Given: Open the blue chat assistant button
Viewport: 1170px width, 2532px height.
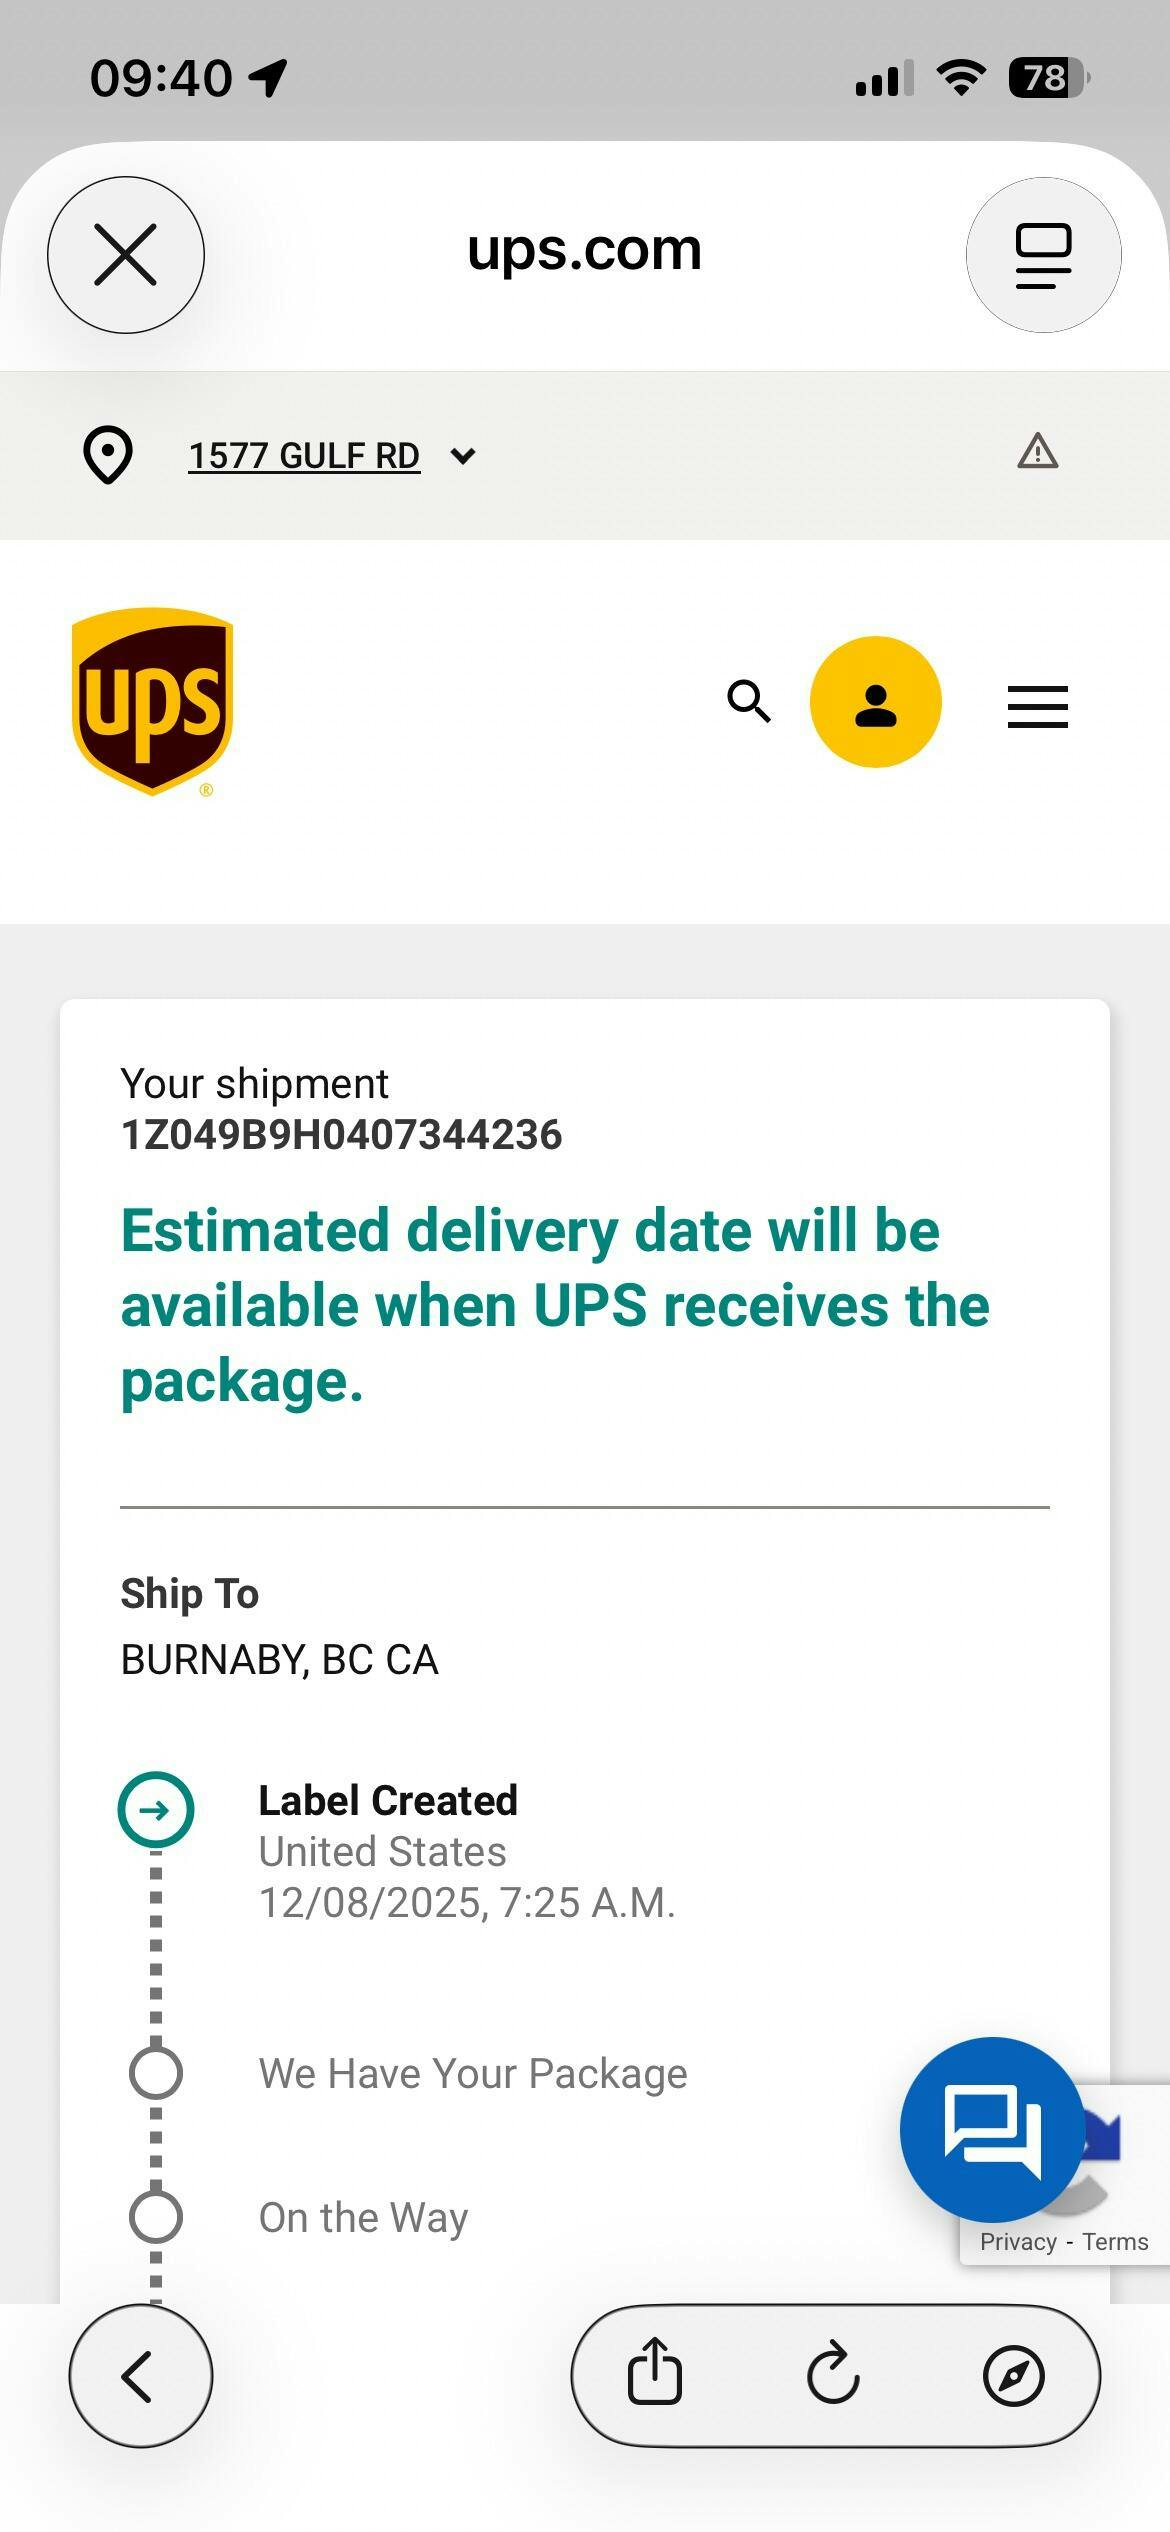Looking at the screenshot, I should point(992,2128).
